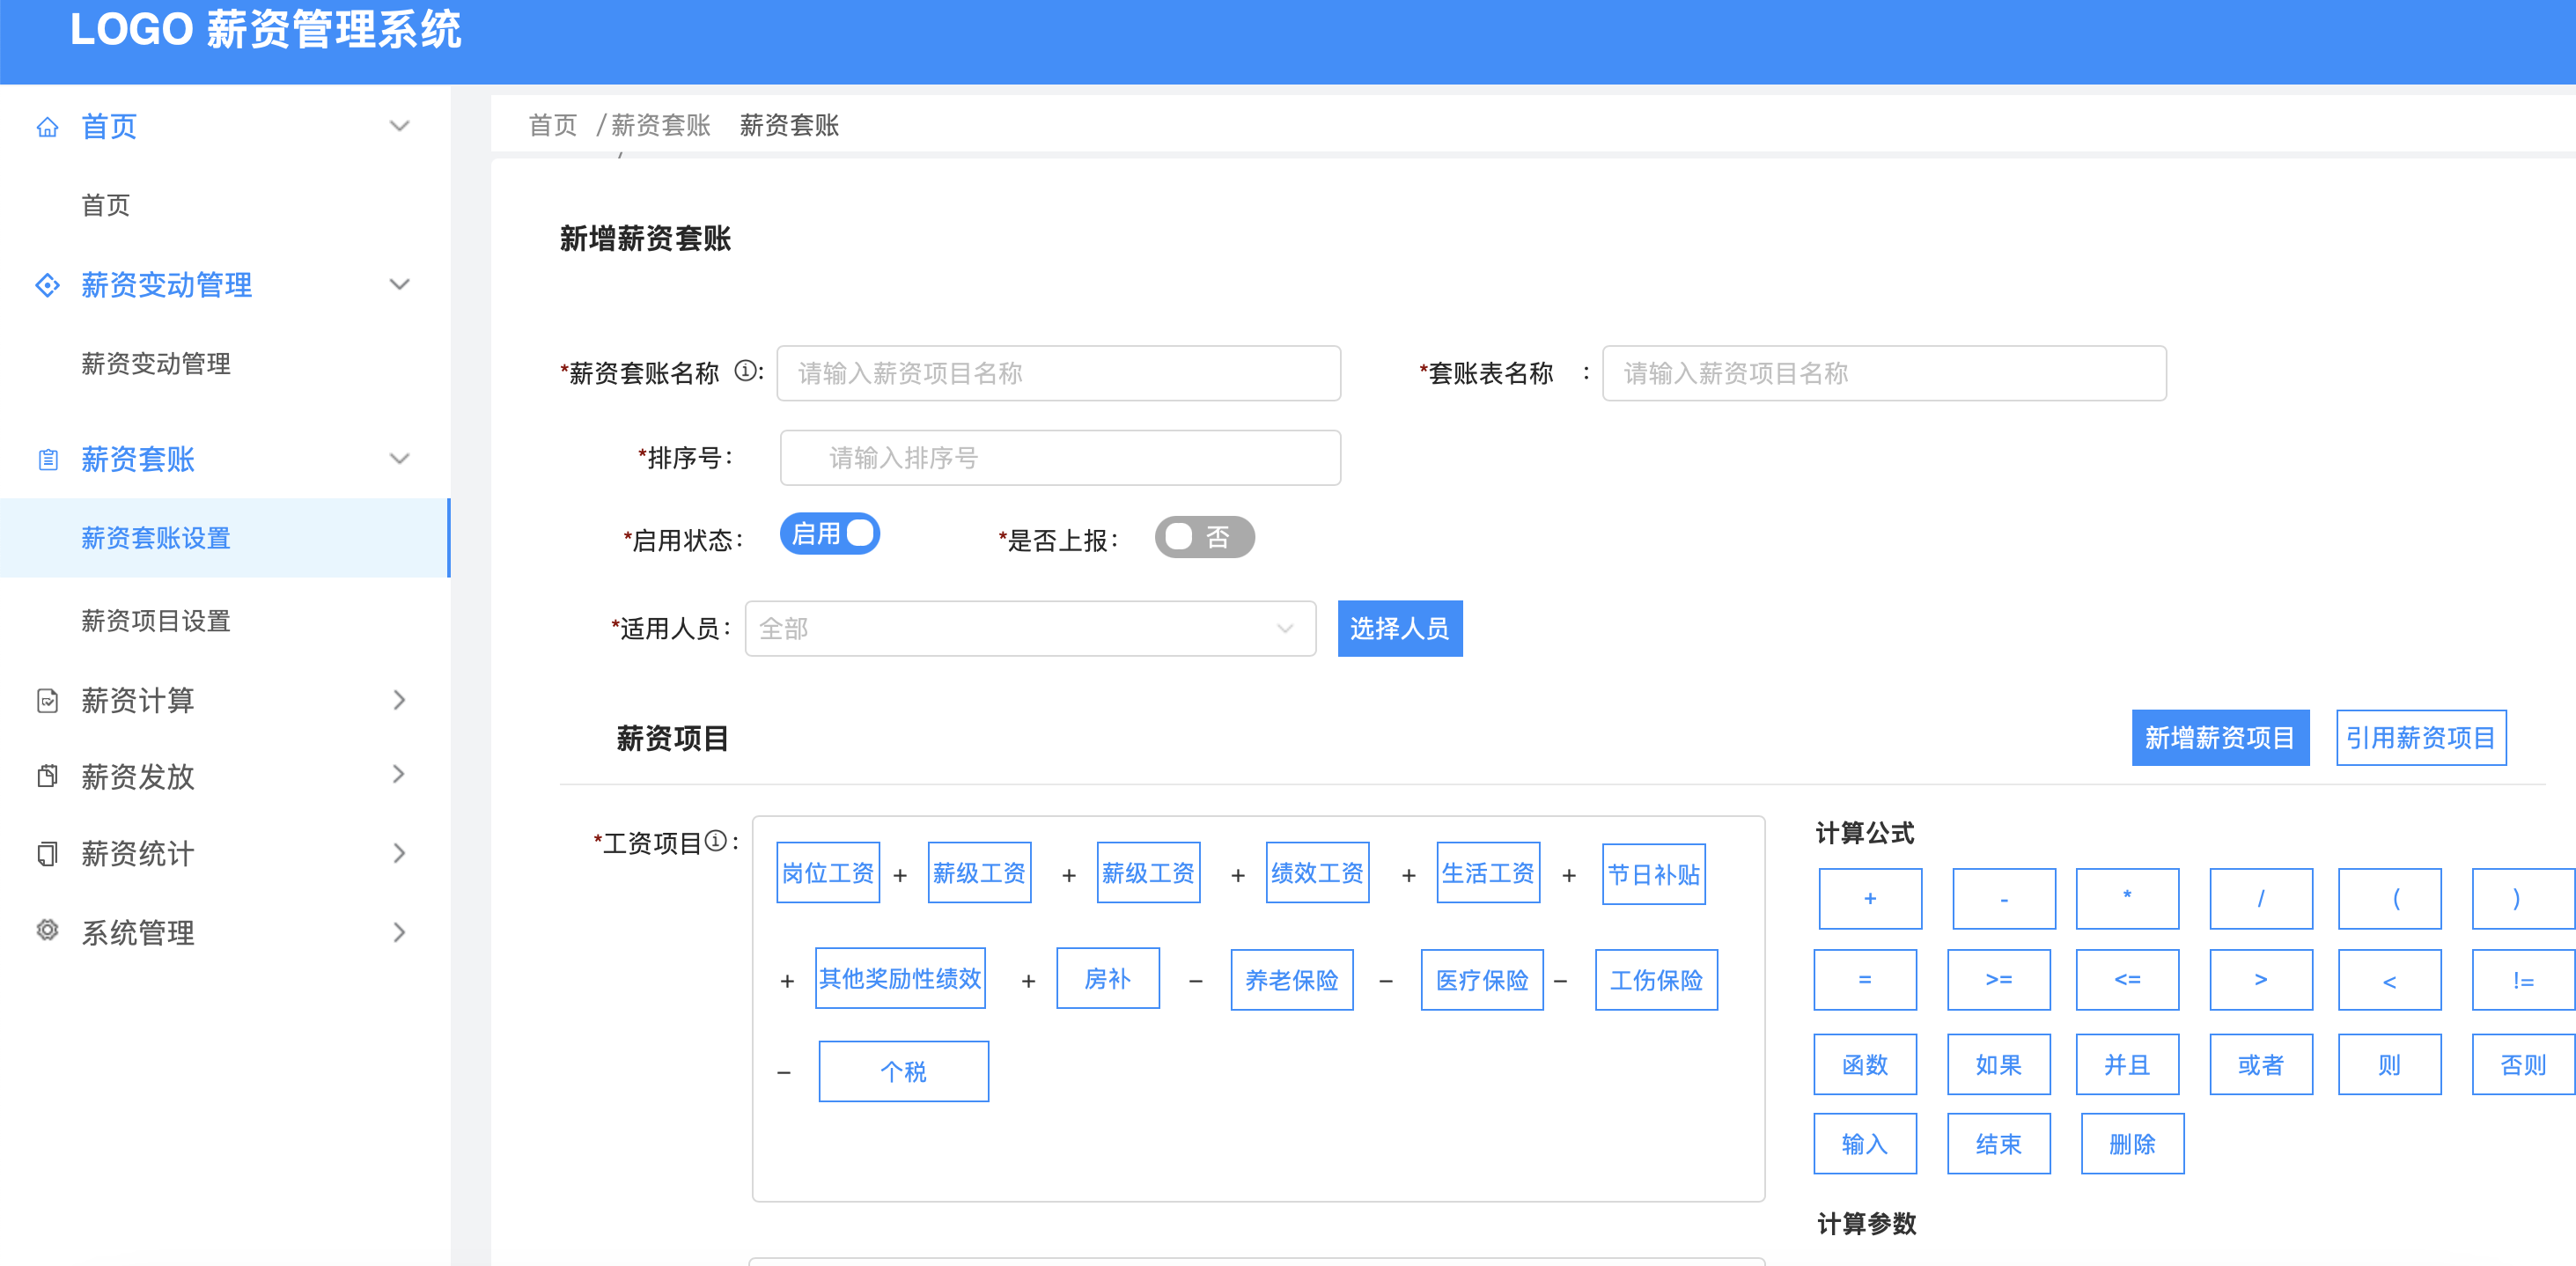
Task: Select 薪资套账设置 menu item
Action: (225, 538)
